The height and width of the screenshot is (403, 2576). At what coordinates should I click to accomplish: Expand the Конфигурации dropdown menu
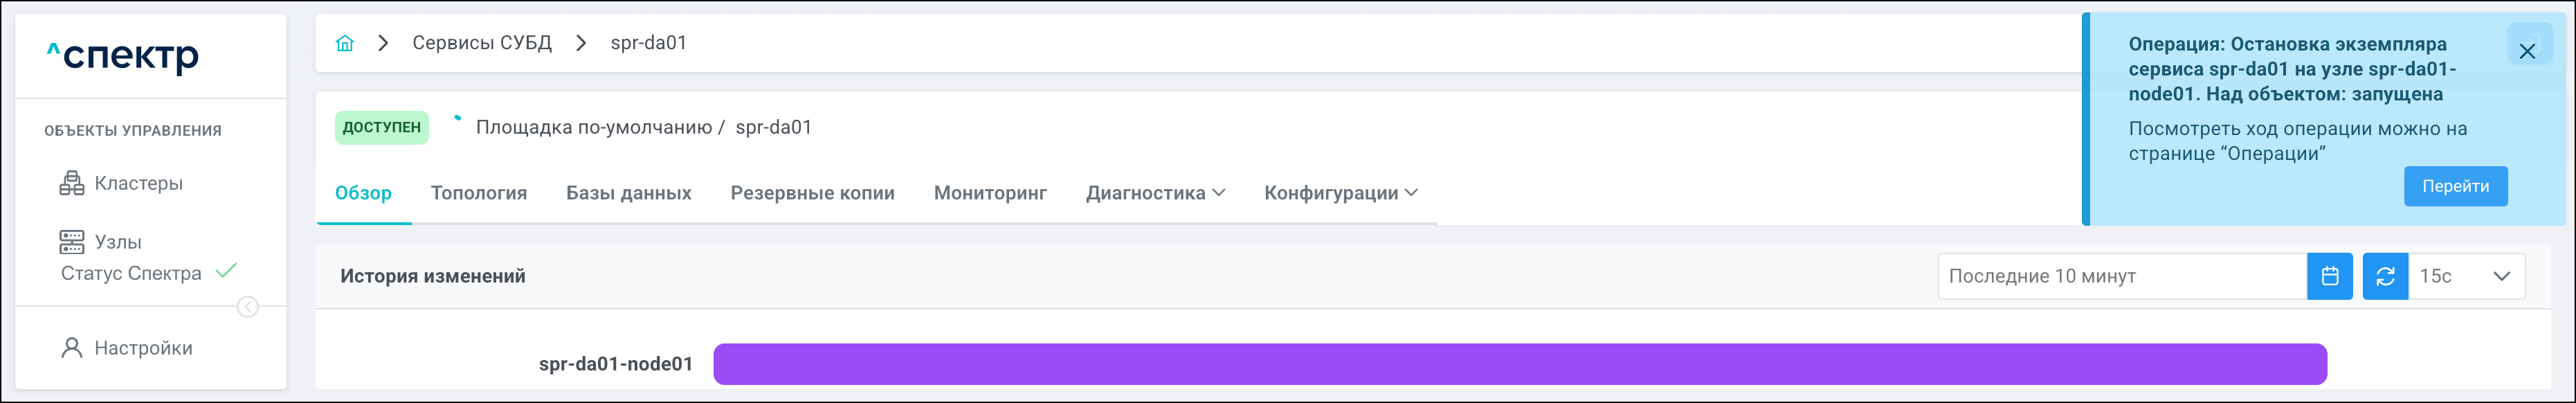tap(1340, 193)
